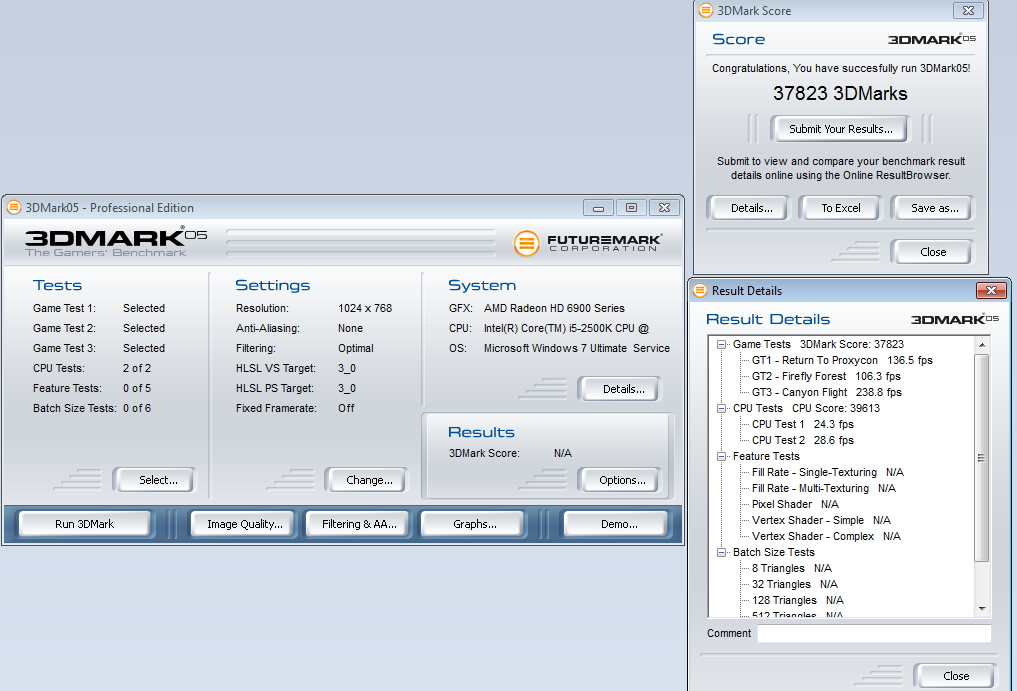Click the CPU Tests label in tree
1017x691 pixels.
[x=758, y=408]
